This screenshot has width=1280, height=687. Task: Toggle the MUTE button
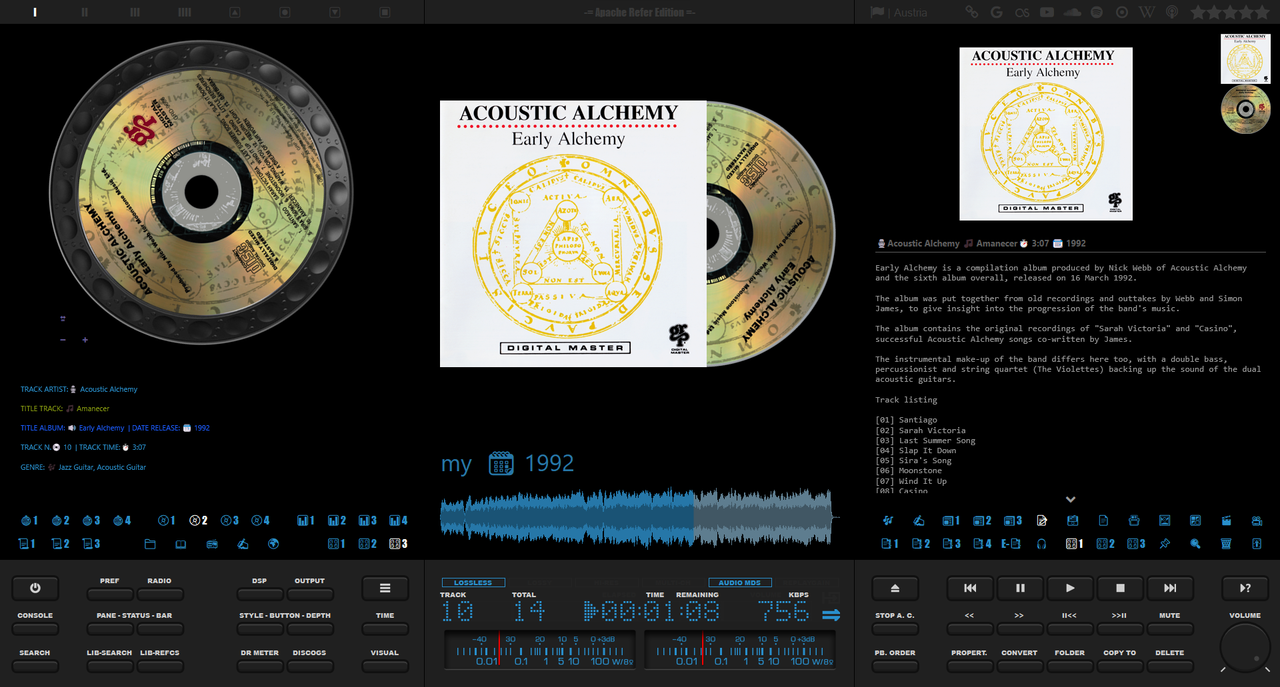[x=1170, y=629]
